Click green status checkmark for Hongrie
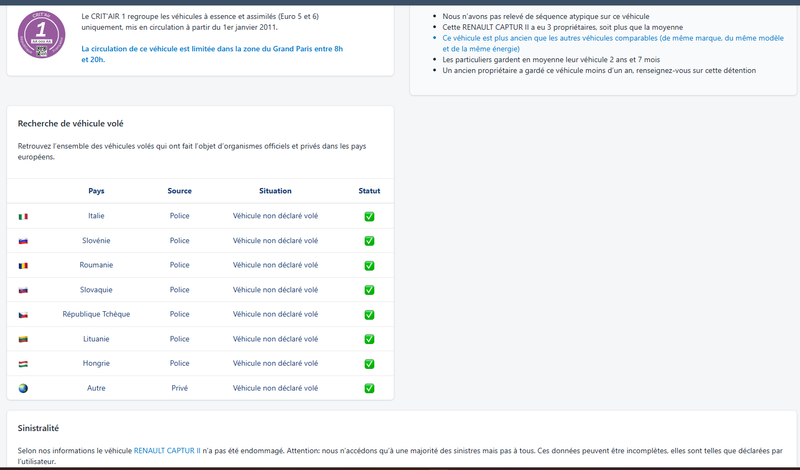 pos(369,364)
